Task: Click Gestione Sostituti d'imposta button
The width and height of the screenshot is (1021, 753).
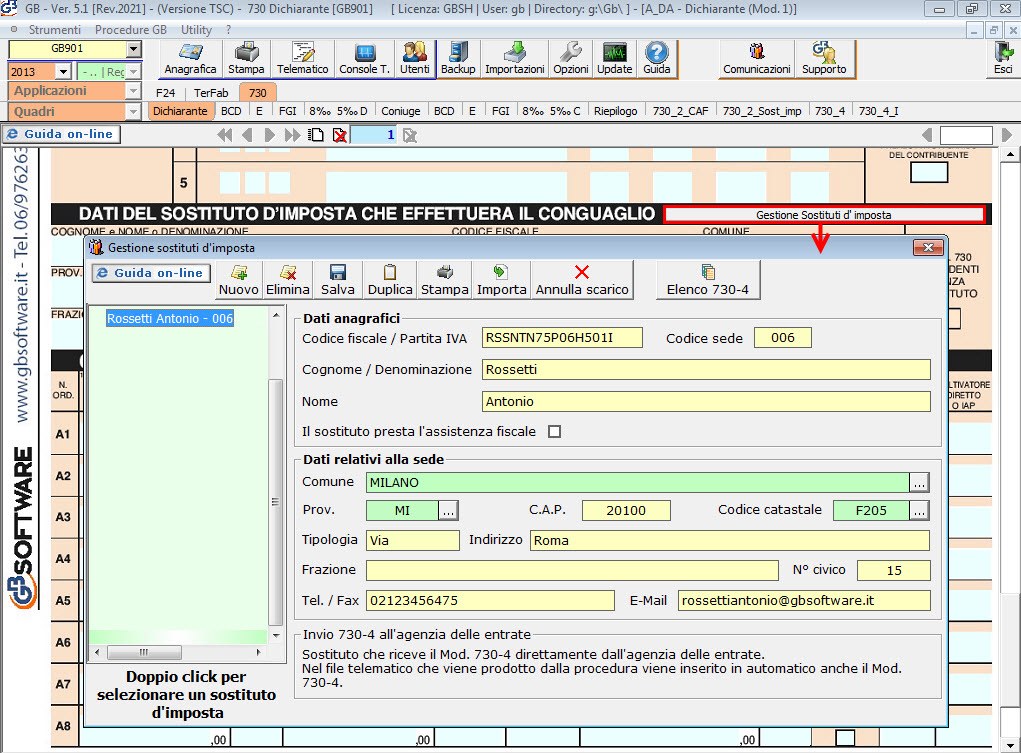Action: tap(824, 215)
